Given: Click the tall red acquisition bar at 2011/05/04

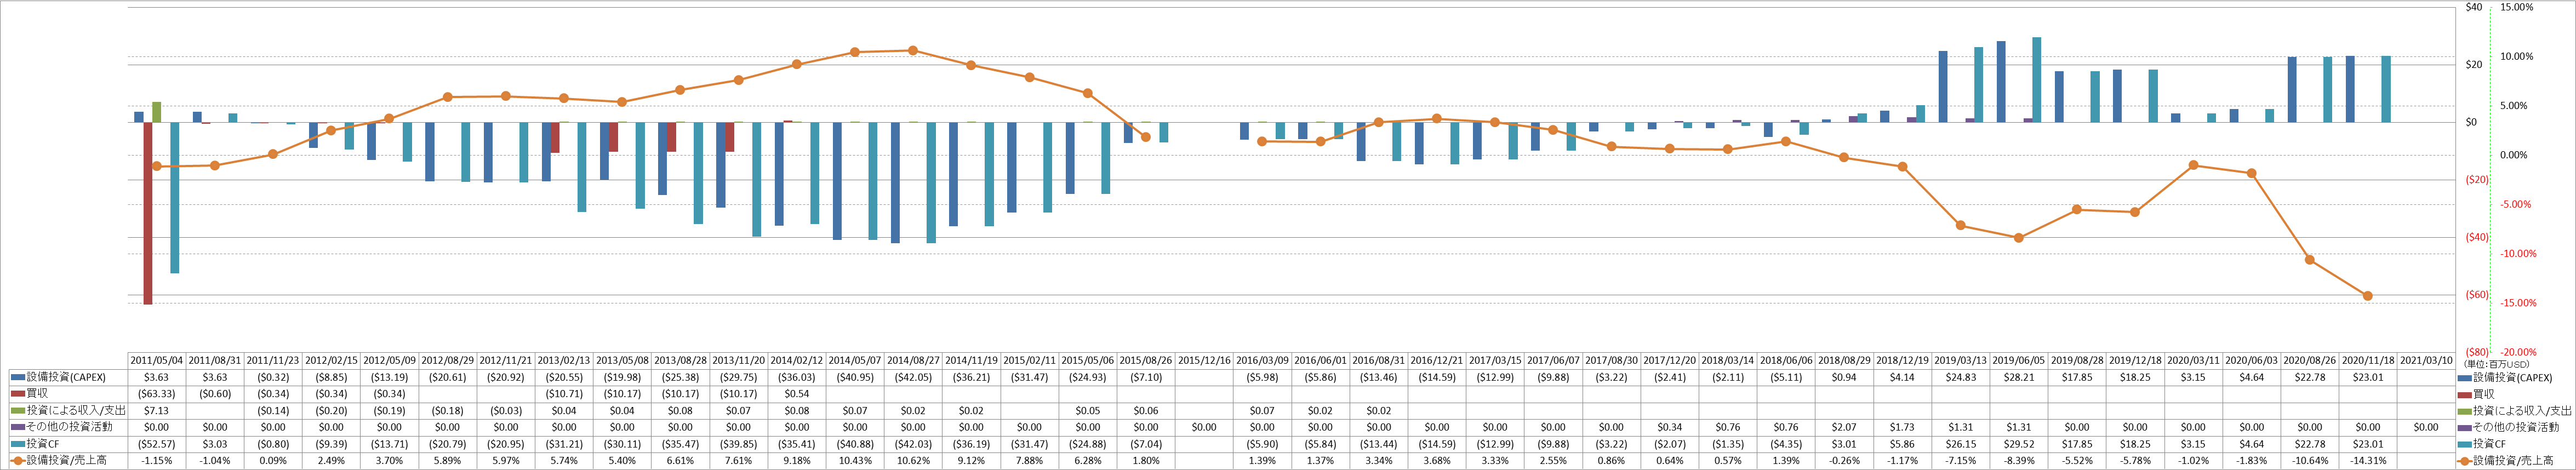Looking at the screenshot, I should pos(148,213).
